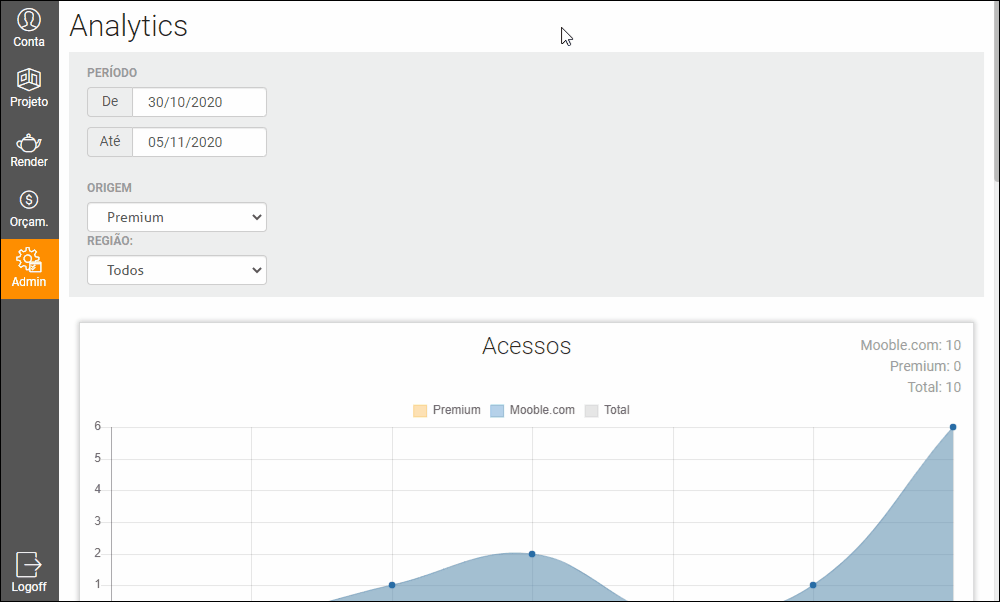Toggle the Total legend series

point(607,410)
